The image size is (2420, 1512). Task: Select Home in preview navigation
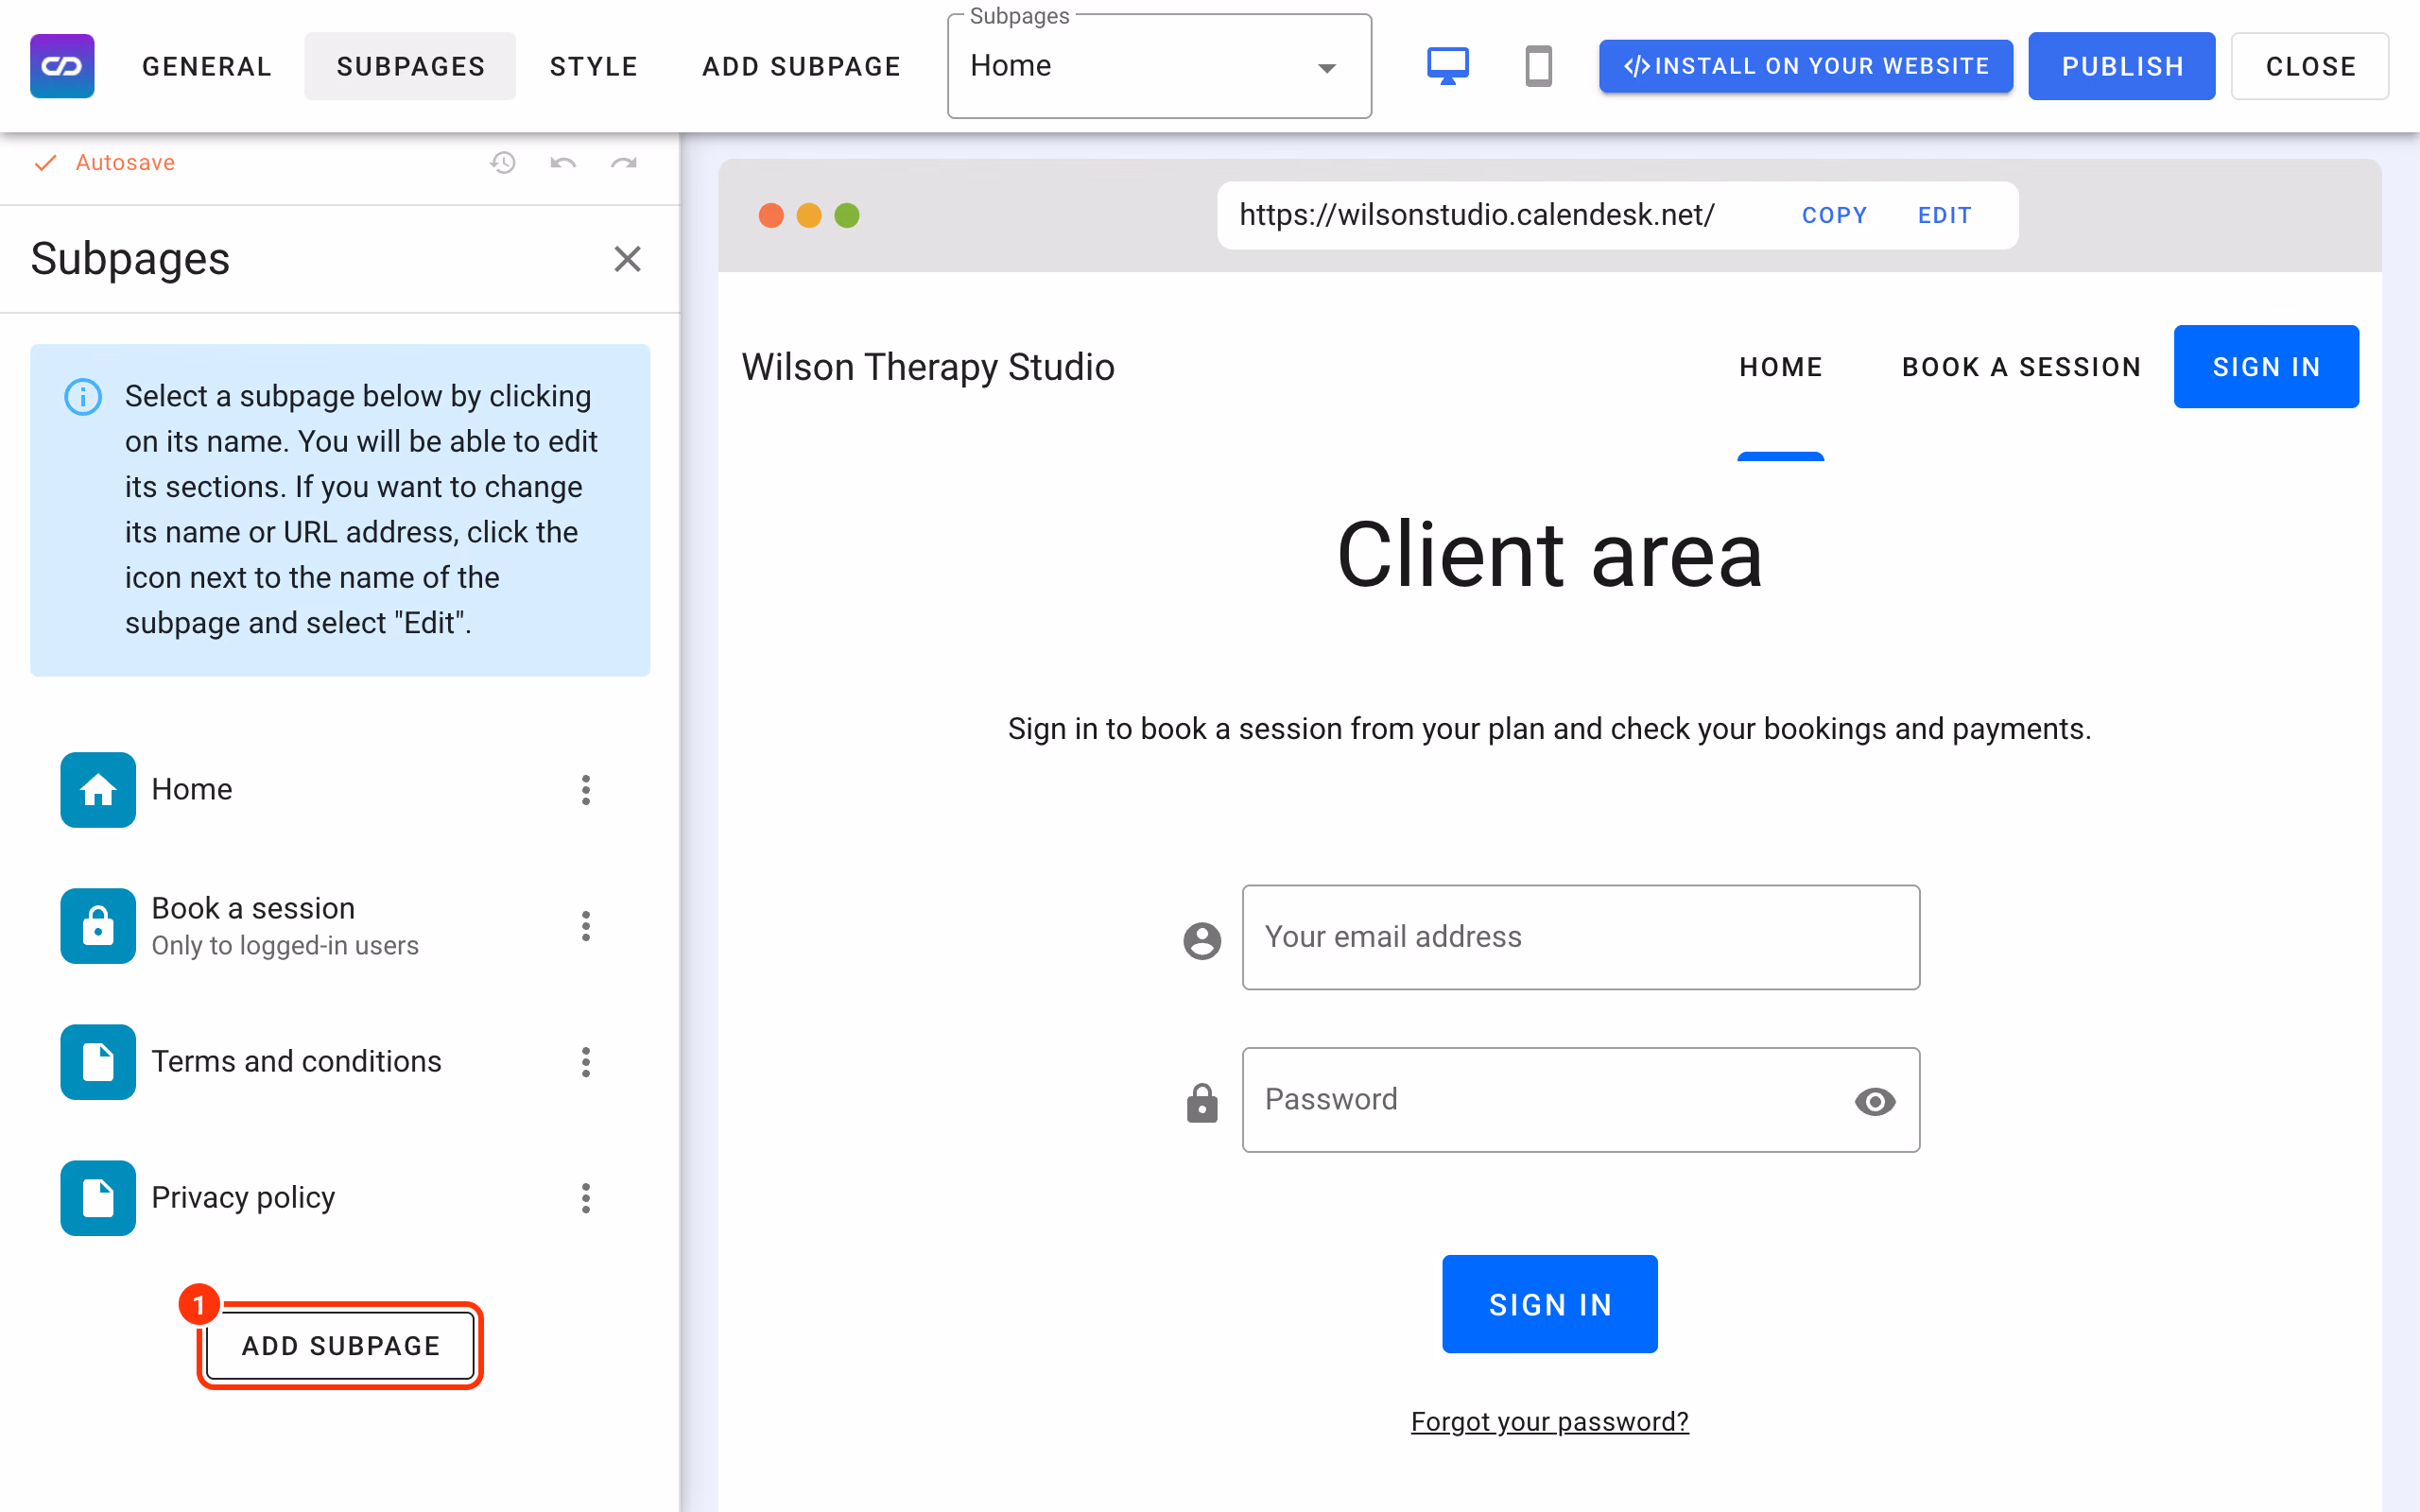[x=1780, y=367]
